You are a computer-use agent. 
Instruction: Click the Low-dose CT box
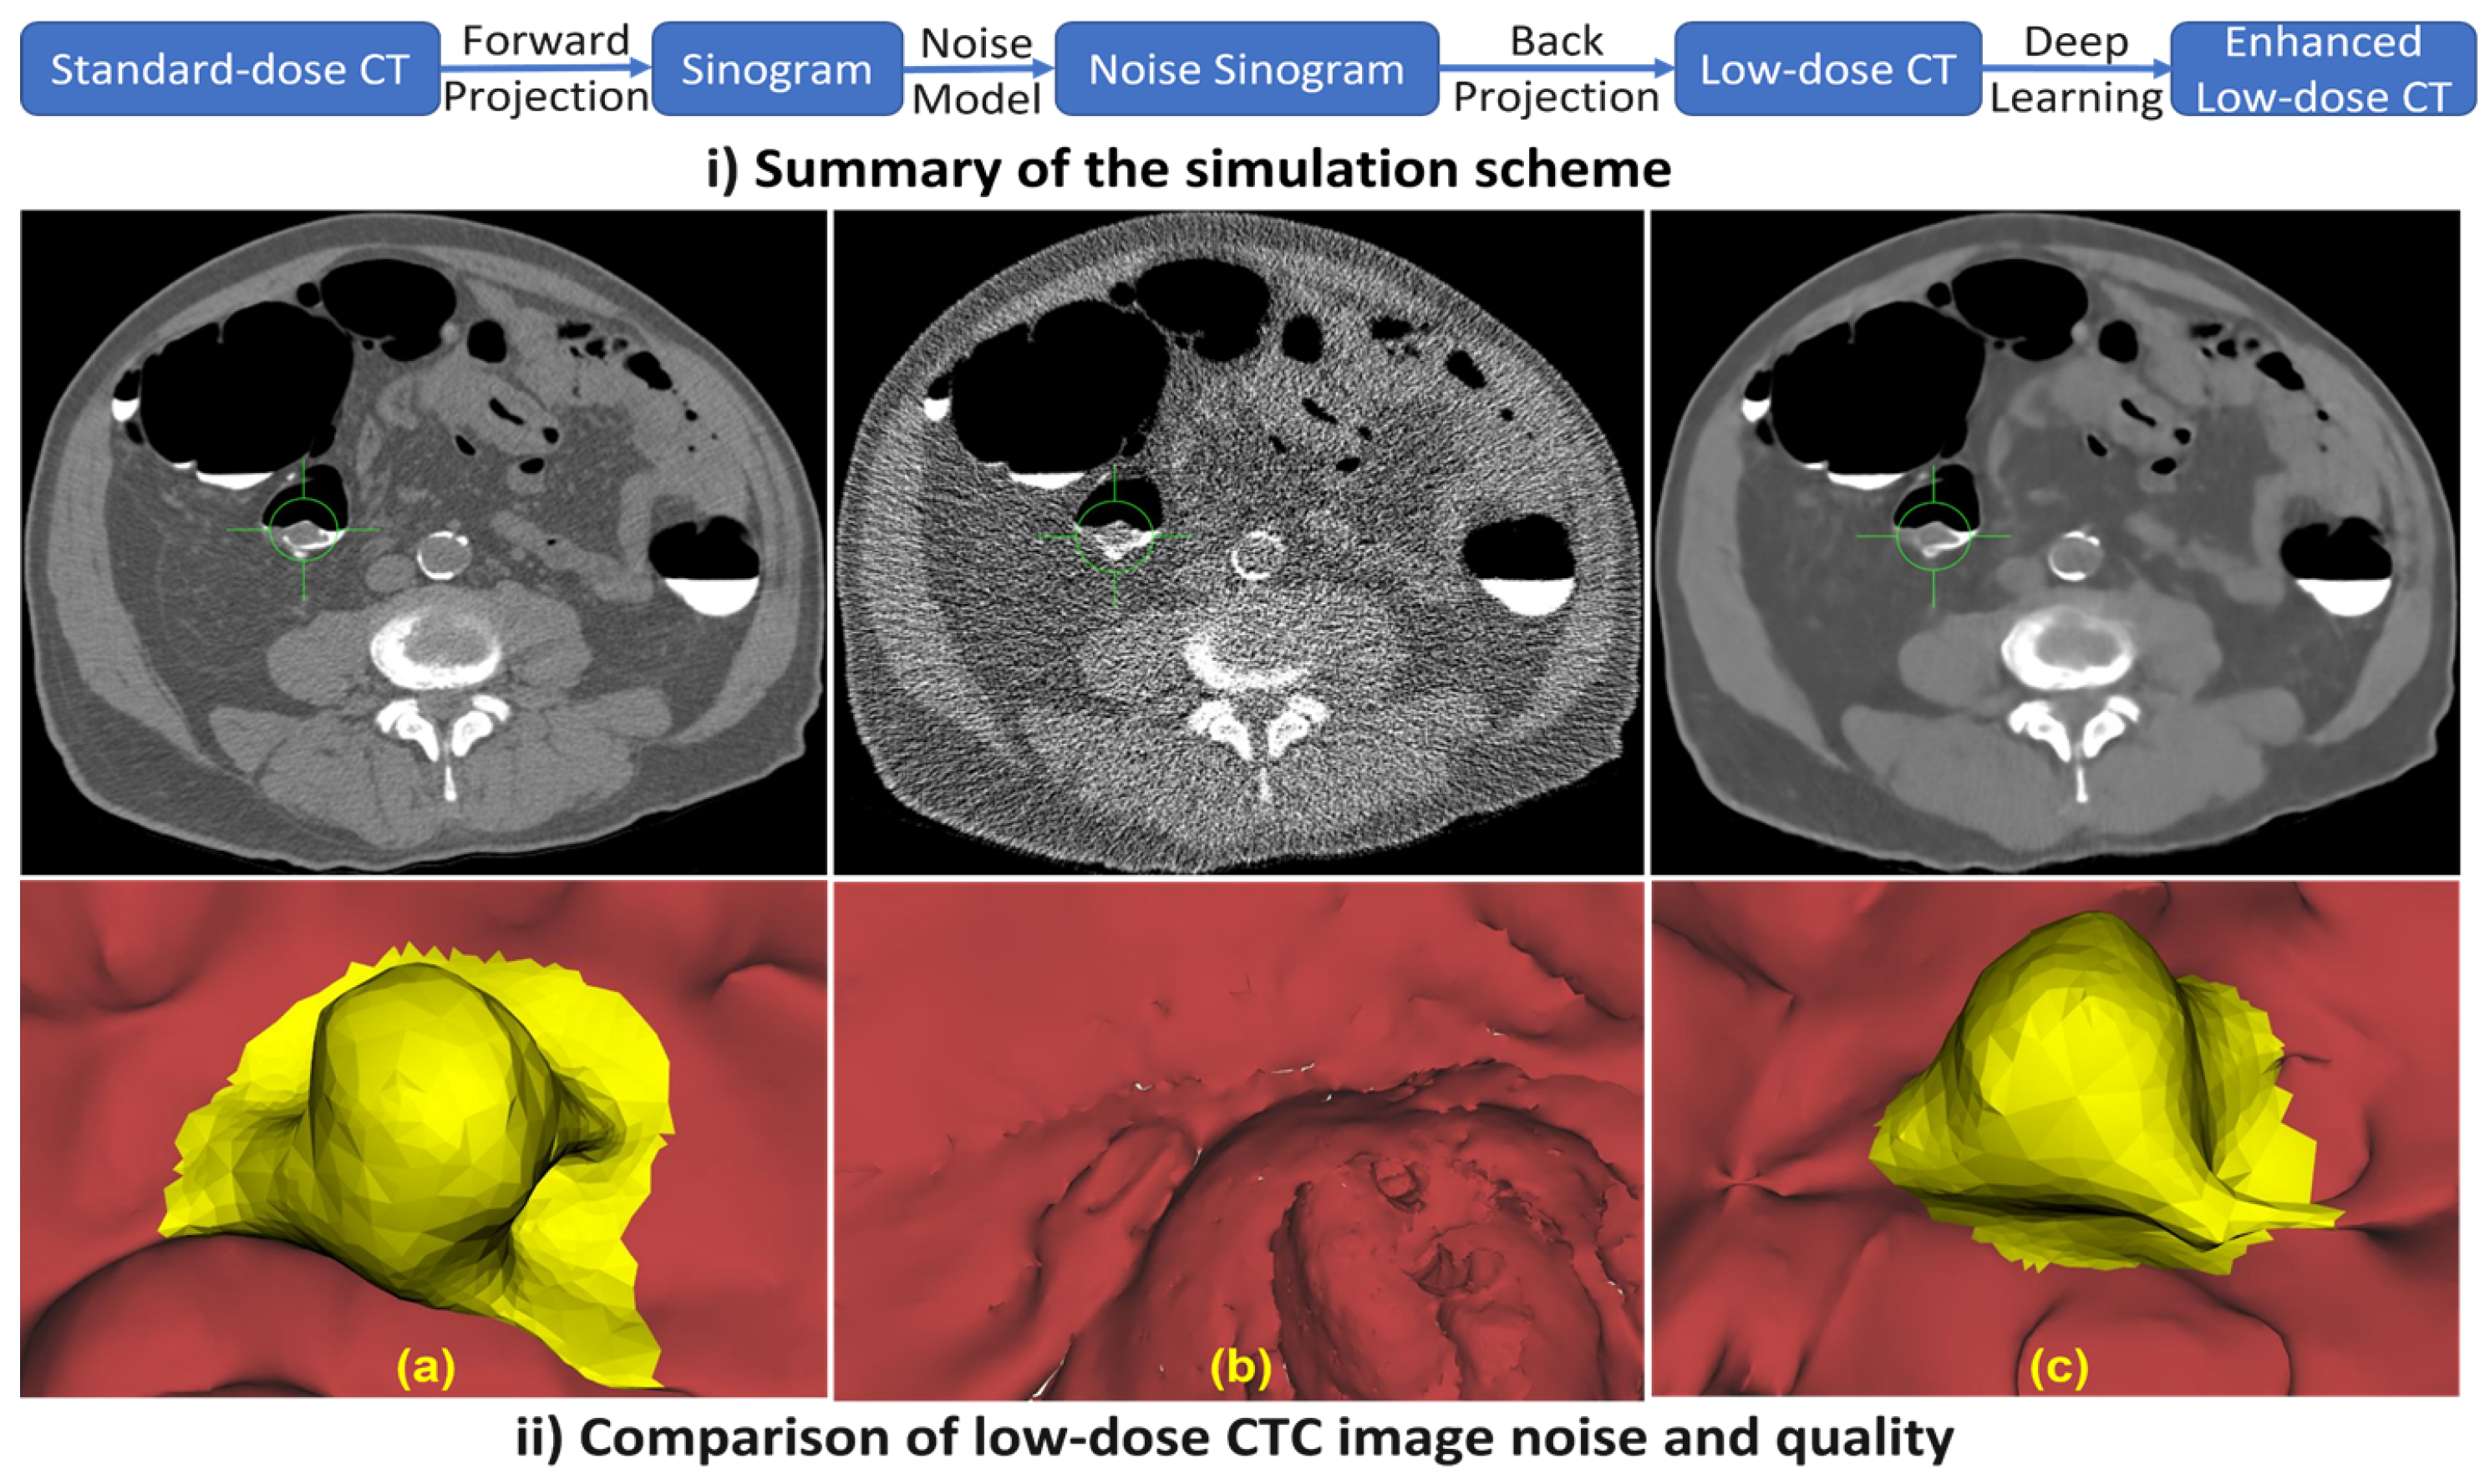(x=1827, y=69)
